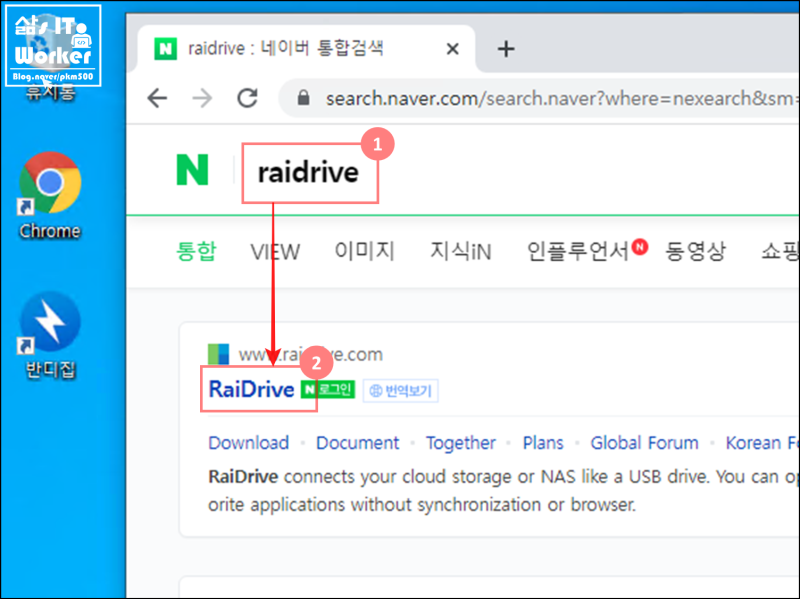Click the green Naver N logo
The image size is (800, 599).
(x=192, y=169)
